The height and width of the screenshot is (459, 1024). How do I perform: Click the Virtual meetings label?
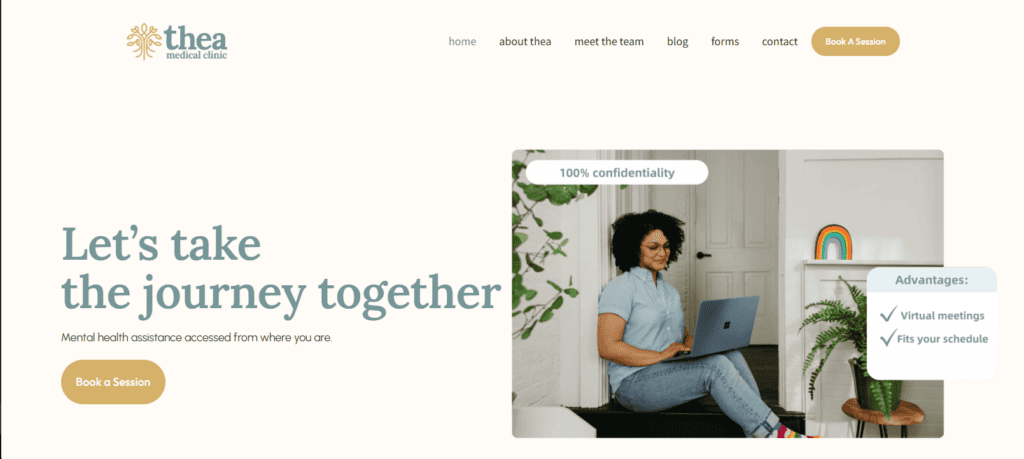tap(942, 316)
